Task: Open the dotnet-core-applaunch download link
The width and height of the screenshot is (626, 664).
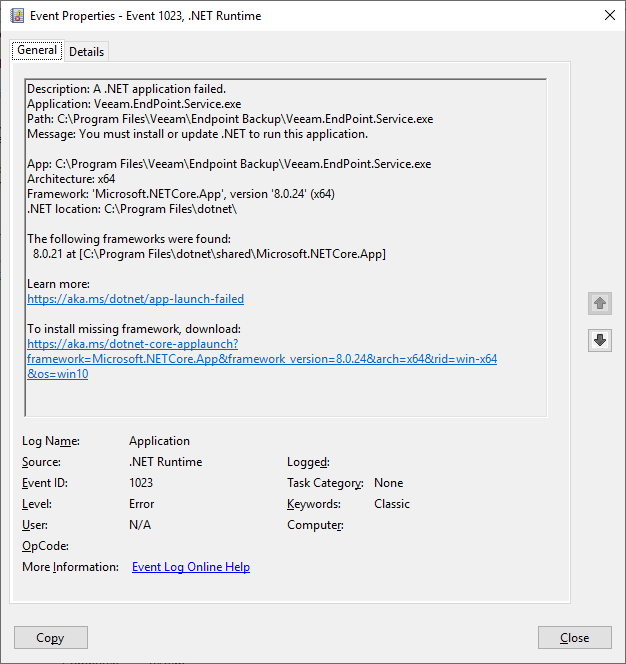Action: pyautogui.click(x=262, y=359)
